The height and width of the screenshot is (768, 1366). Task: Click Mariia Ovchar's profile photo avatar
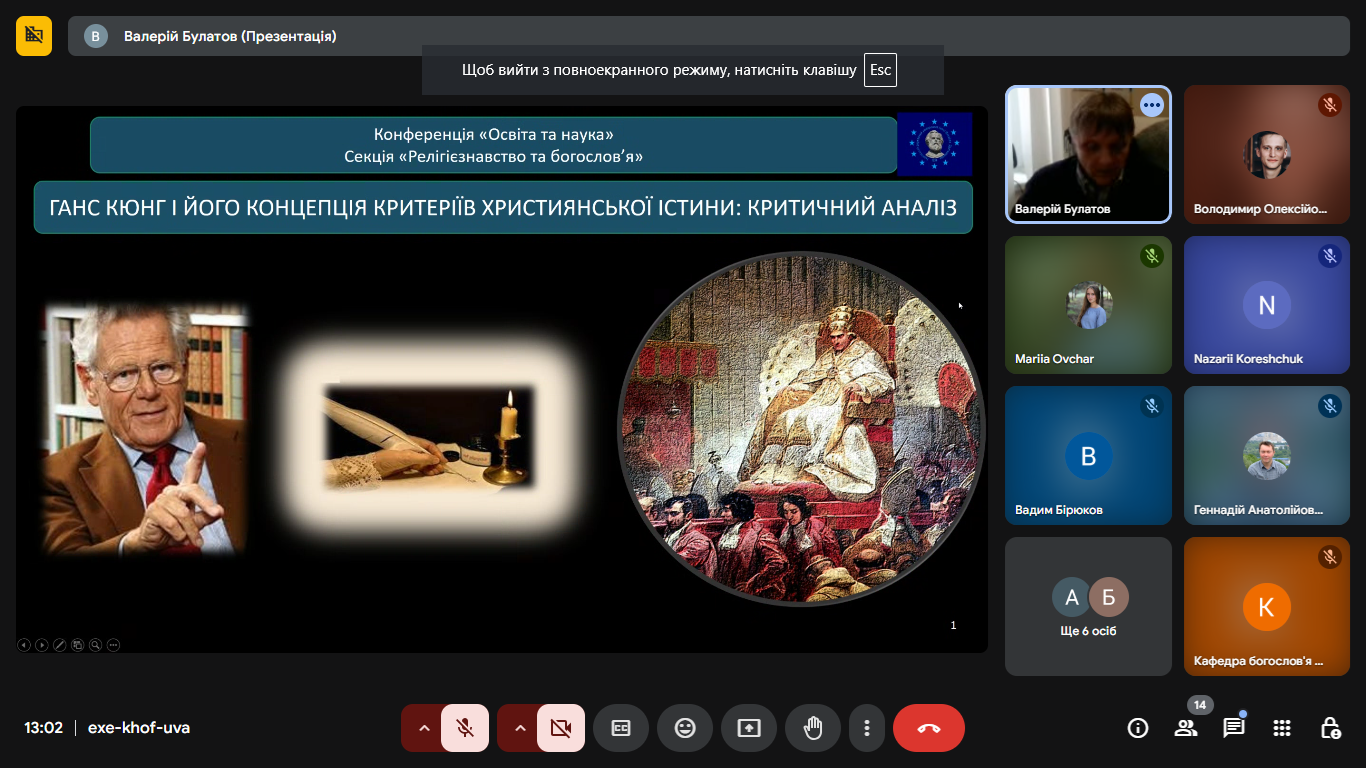click(x=1089, y=305)
